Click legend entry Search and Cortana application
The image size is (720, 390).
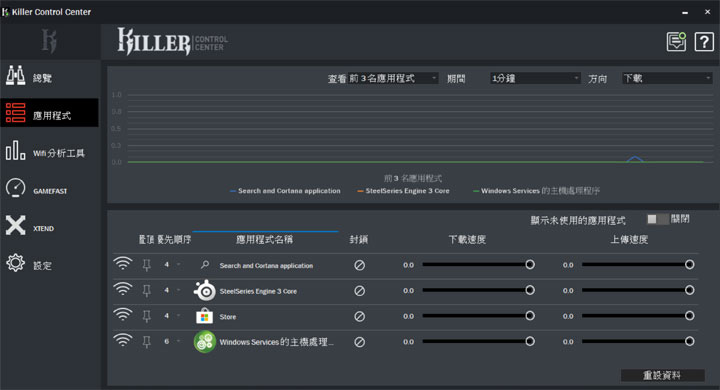click(x=285, y=191)
